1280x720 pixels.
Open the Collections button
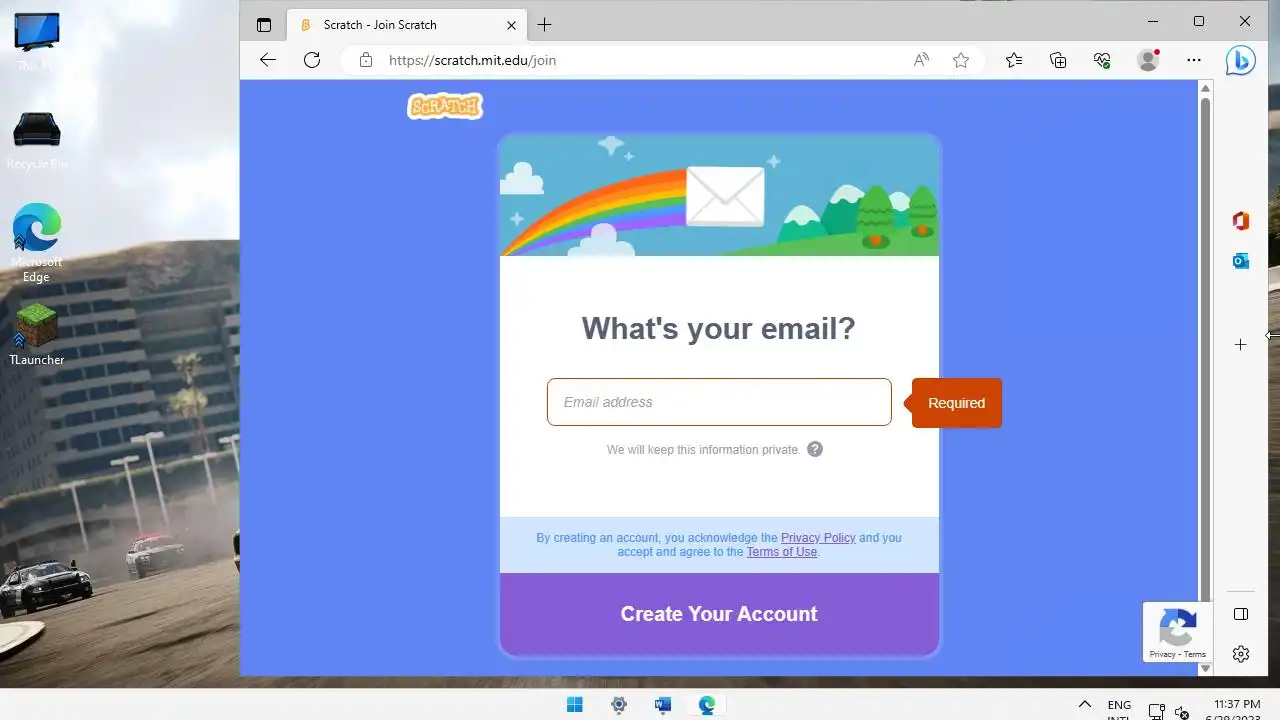[1058, 60]
